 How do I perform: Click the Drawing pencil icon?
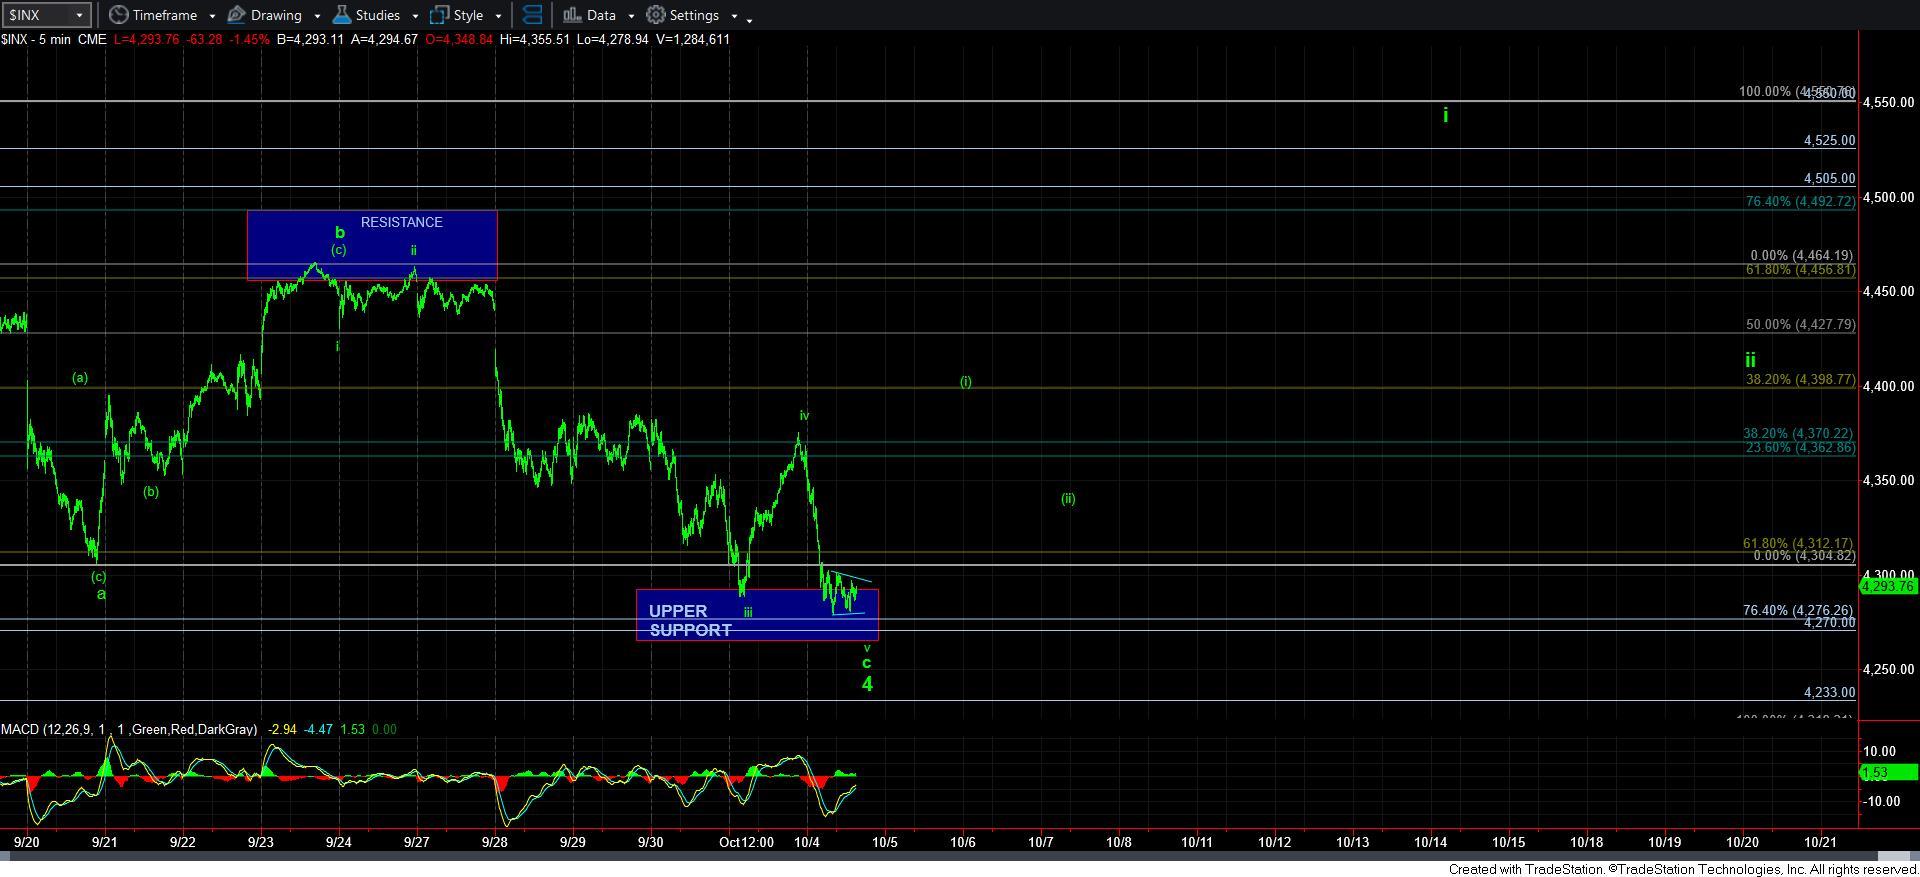tap(237, 15)
